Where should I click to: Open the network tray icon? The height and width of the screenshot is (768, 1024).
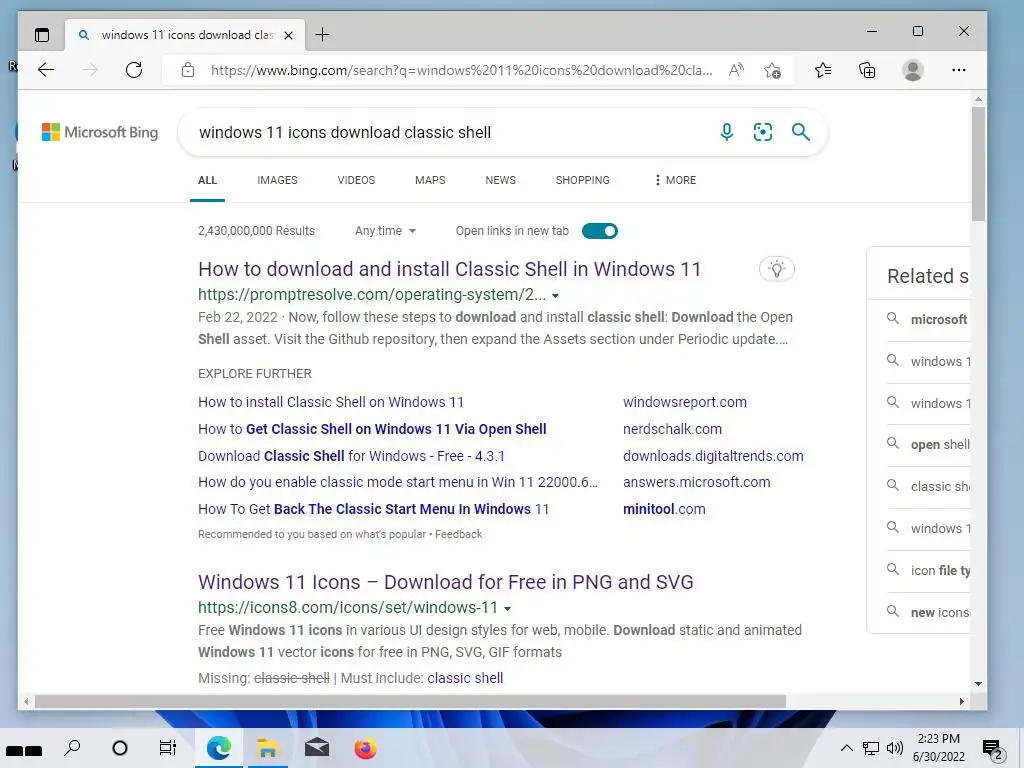click(x=871, y=748)
